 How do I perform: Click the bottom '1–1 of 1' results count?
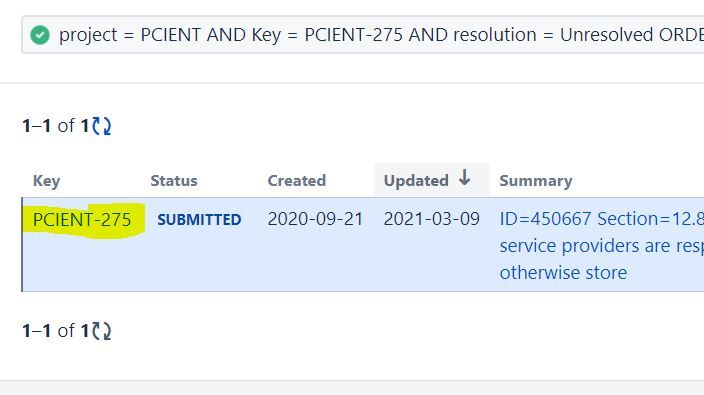[56, 331]
